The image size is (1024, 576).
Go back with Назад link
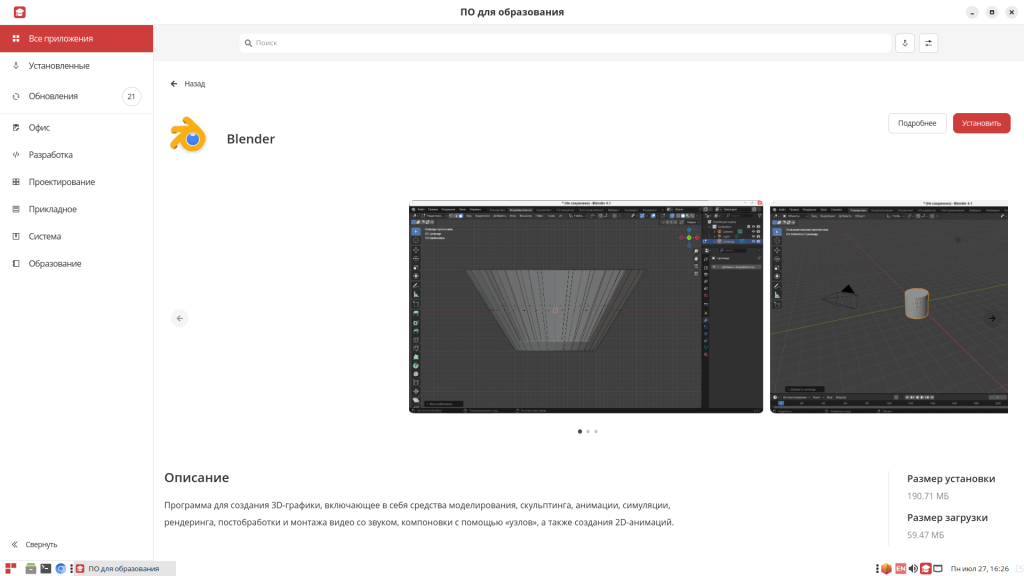click(188, 84)
